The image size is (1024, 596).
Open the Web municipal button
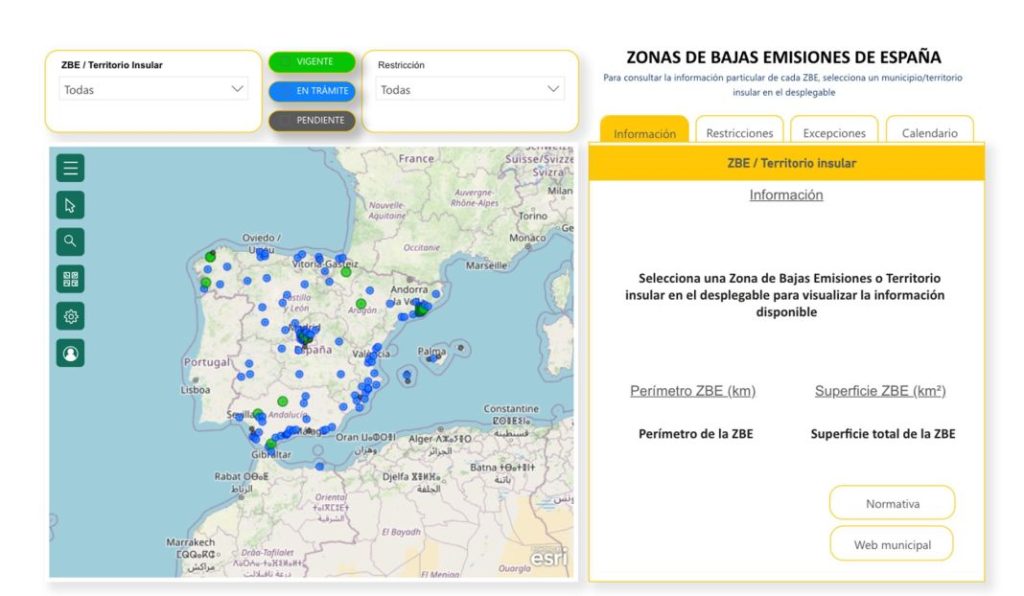point(891,544)
